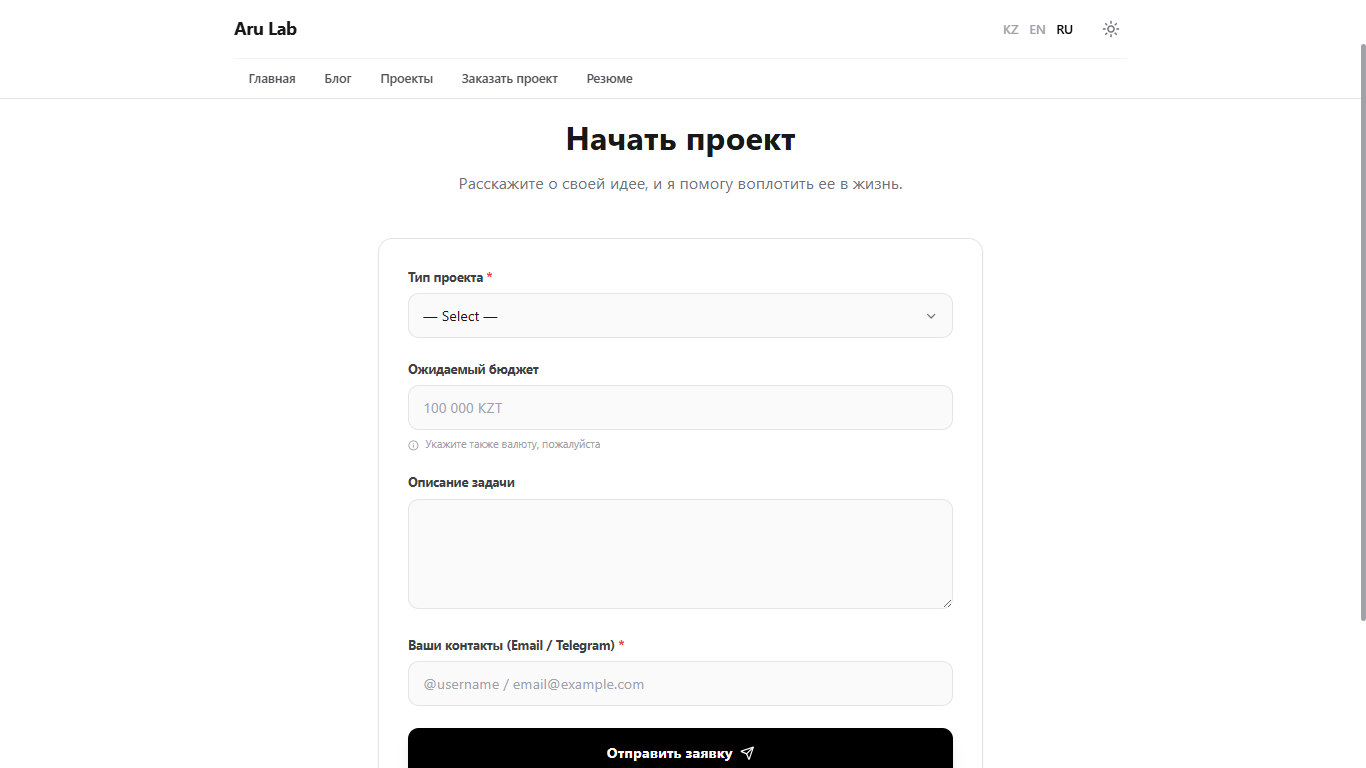This screenshot has width=1366, height=768.
Task: Switch site language to EN
Action: [x=1037, y=30]
